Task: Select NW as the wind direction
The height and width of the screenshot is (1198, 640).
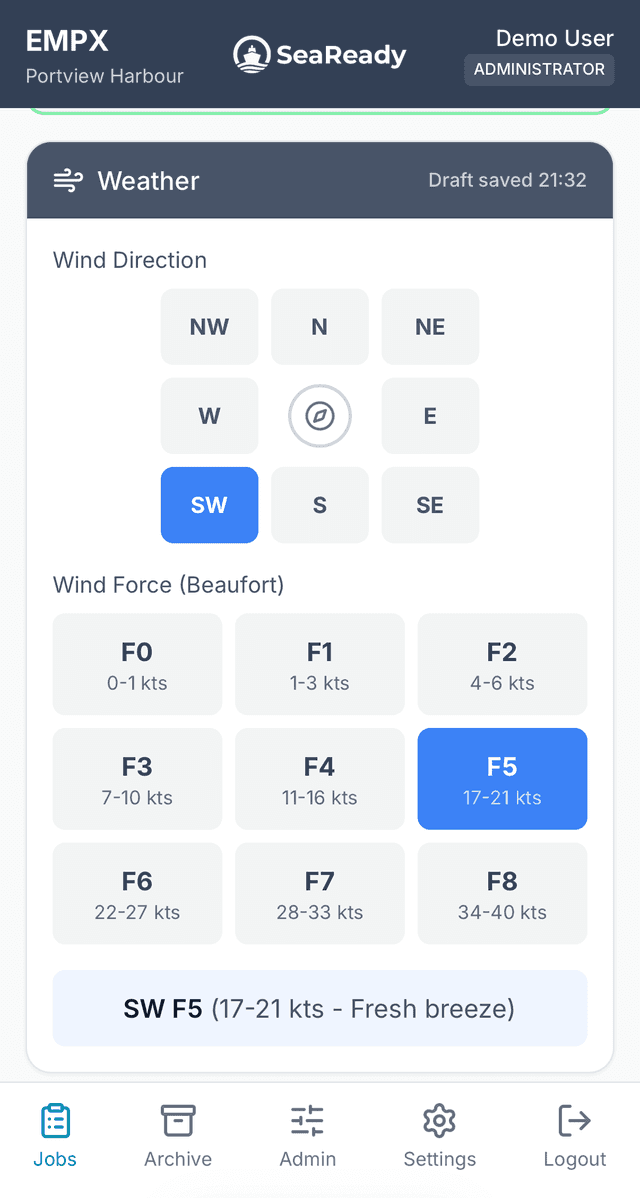Action: tap(209, 327)
